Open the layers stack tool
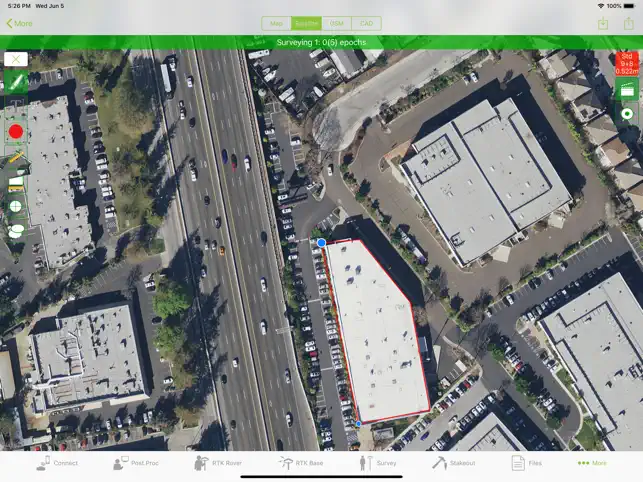The image size is (643, 482). click(x=16, y=183)
